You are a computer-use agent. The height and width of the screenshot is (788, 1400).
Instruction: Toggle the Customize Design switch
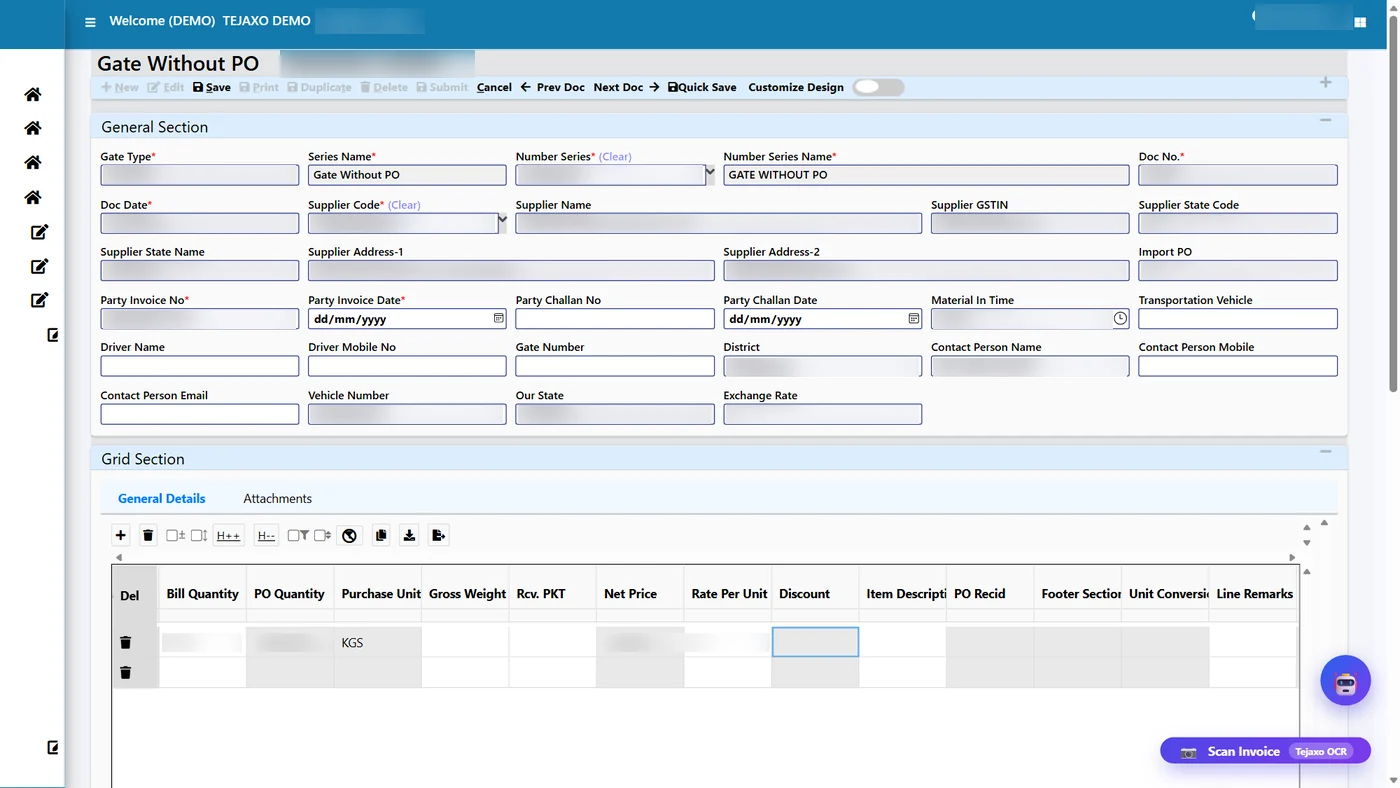coord(878,87)
